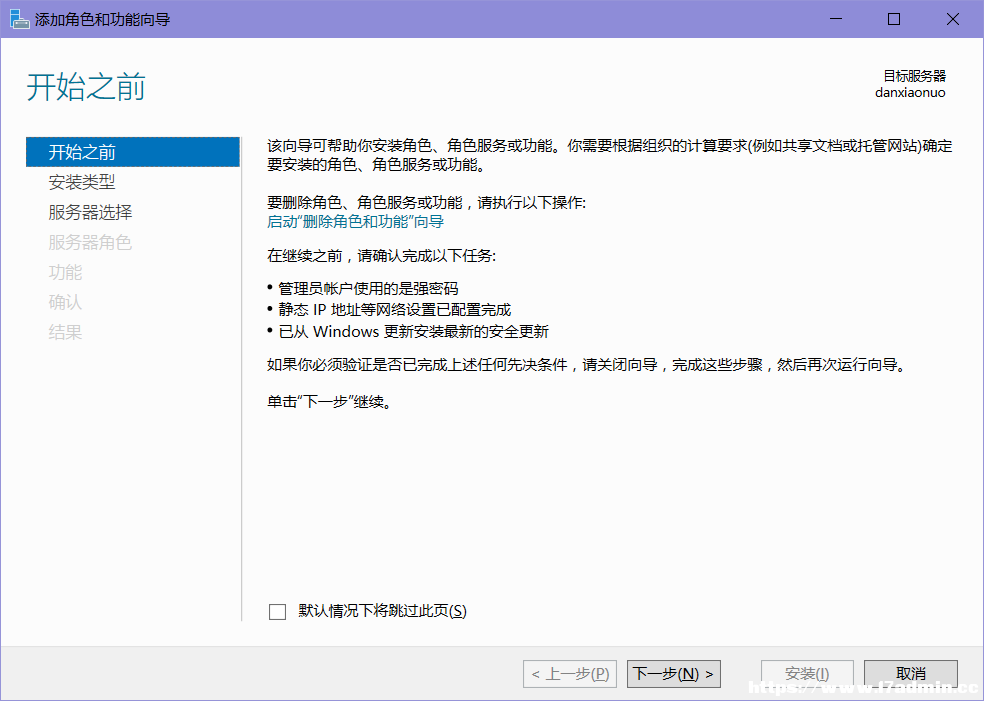Screen dimensions: 984x701
Task: Click the 功能 sidebar item
Action: point(65,272)
